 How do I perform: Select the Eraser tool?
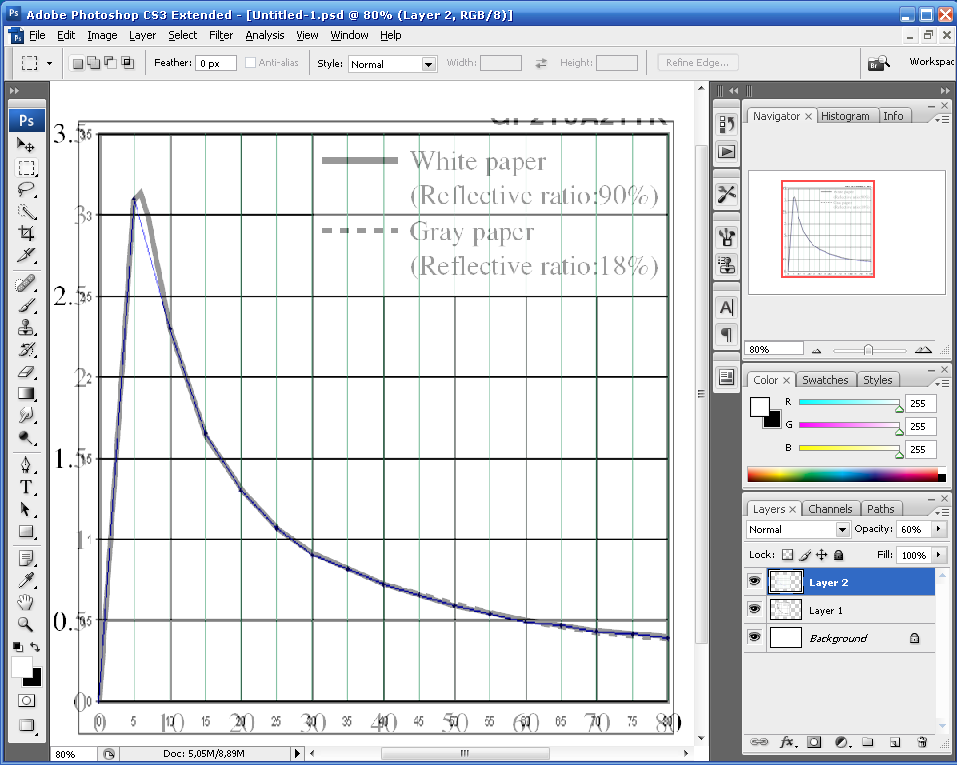click(x=27, y=371)
